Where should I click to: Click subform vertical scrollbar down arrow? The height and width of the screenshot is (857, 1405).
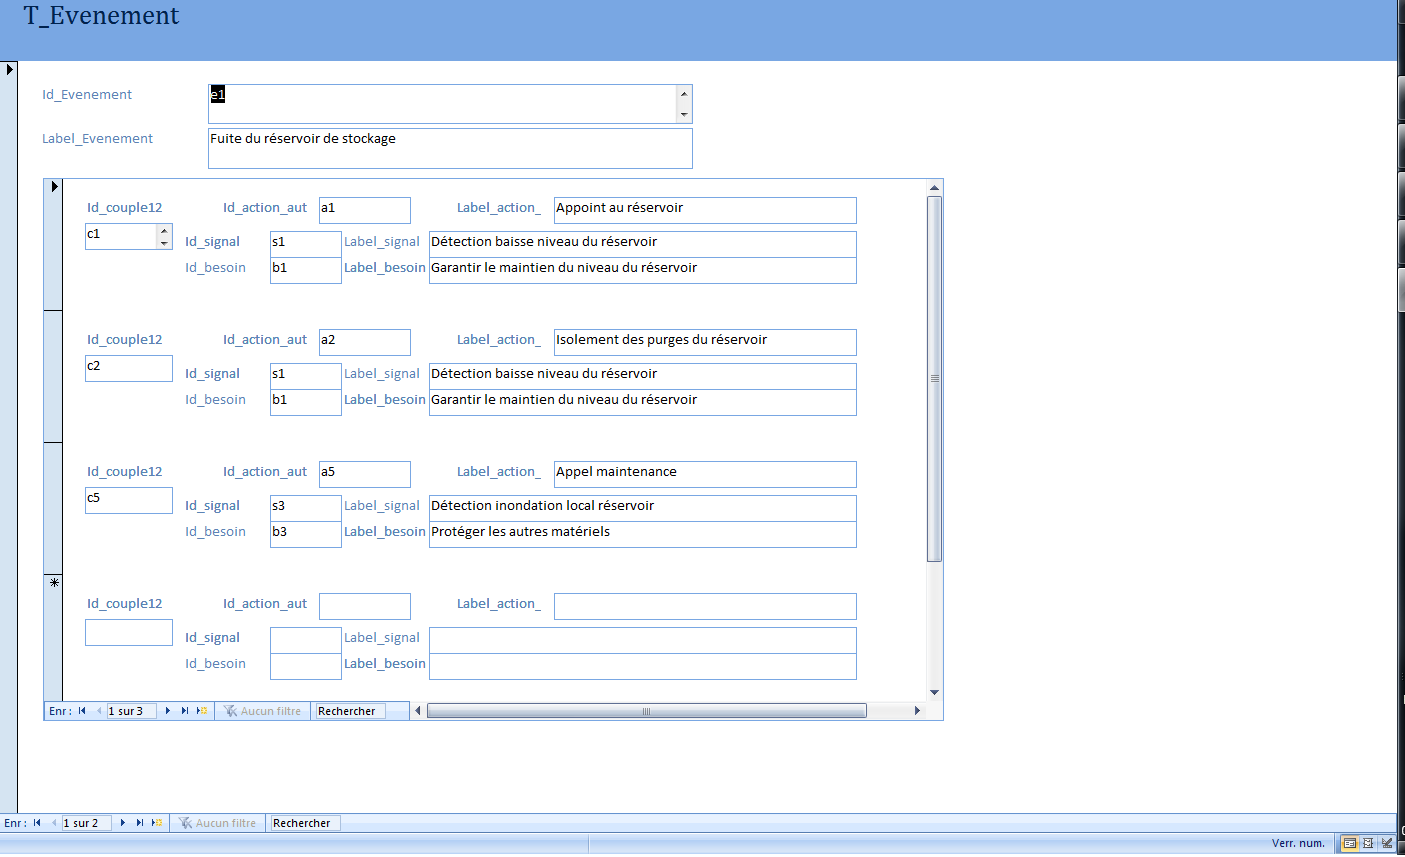click(934, 692)
